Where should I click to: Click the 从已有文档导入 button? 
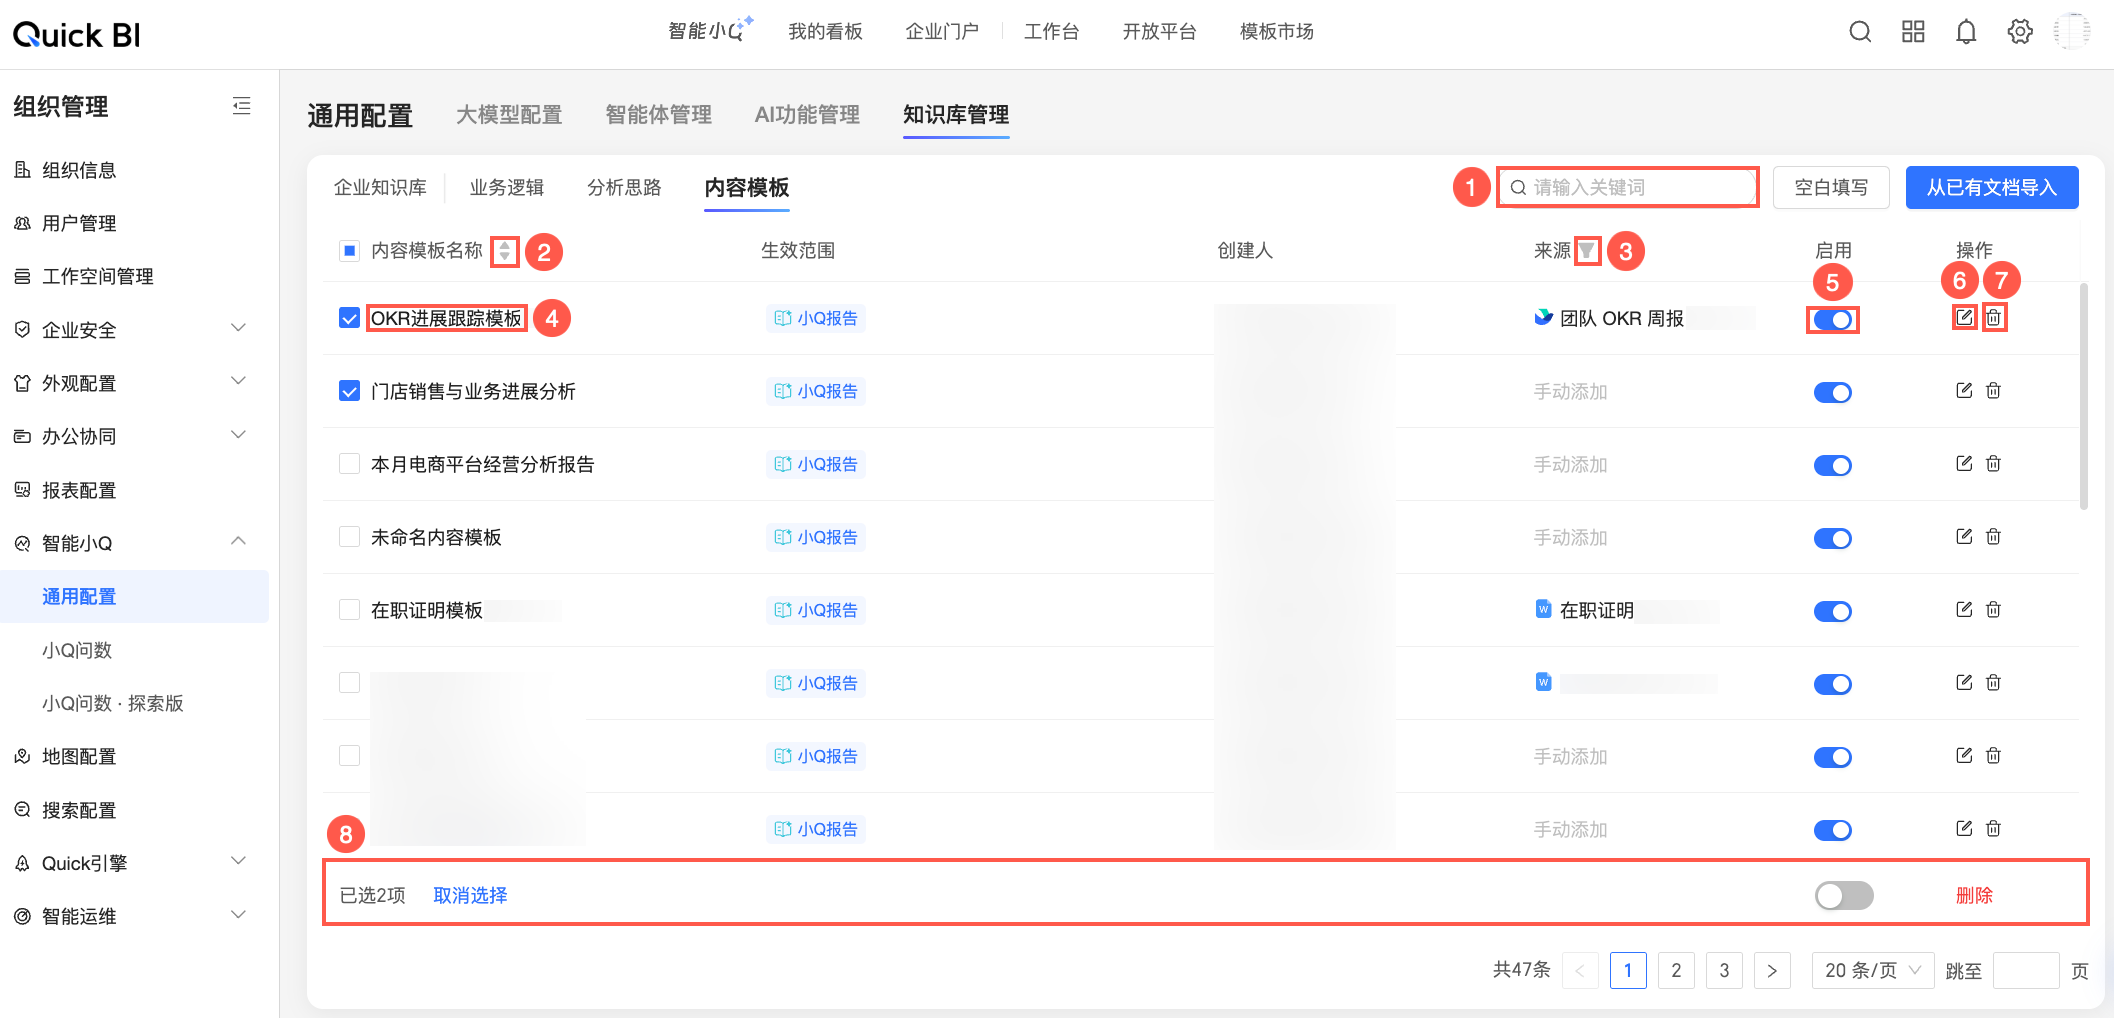[1992, 187]
